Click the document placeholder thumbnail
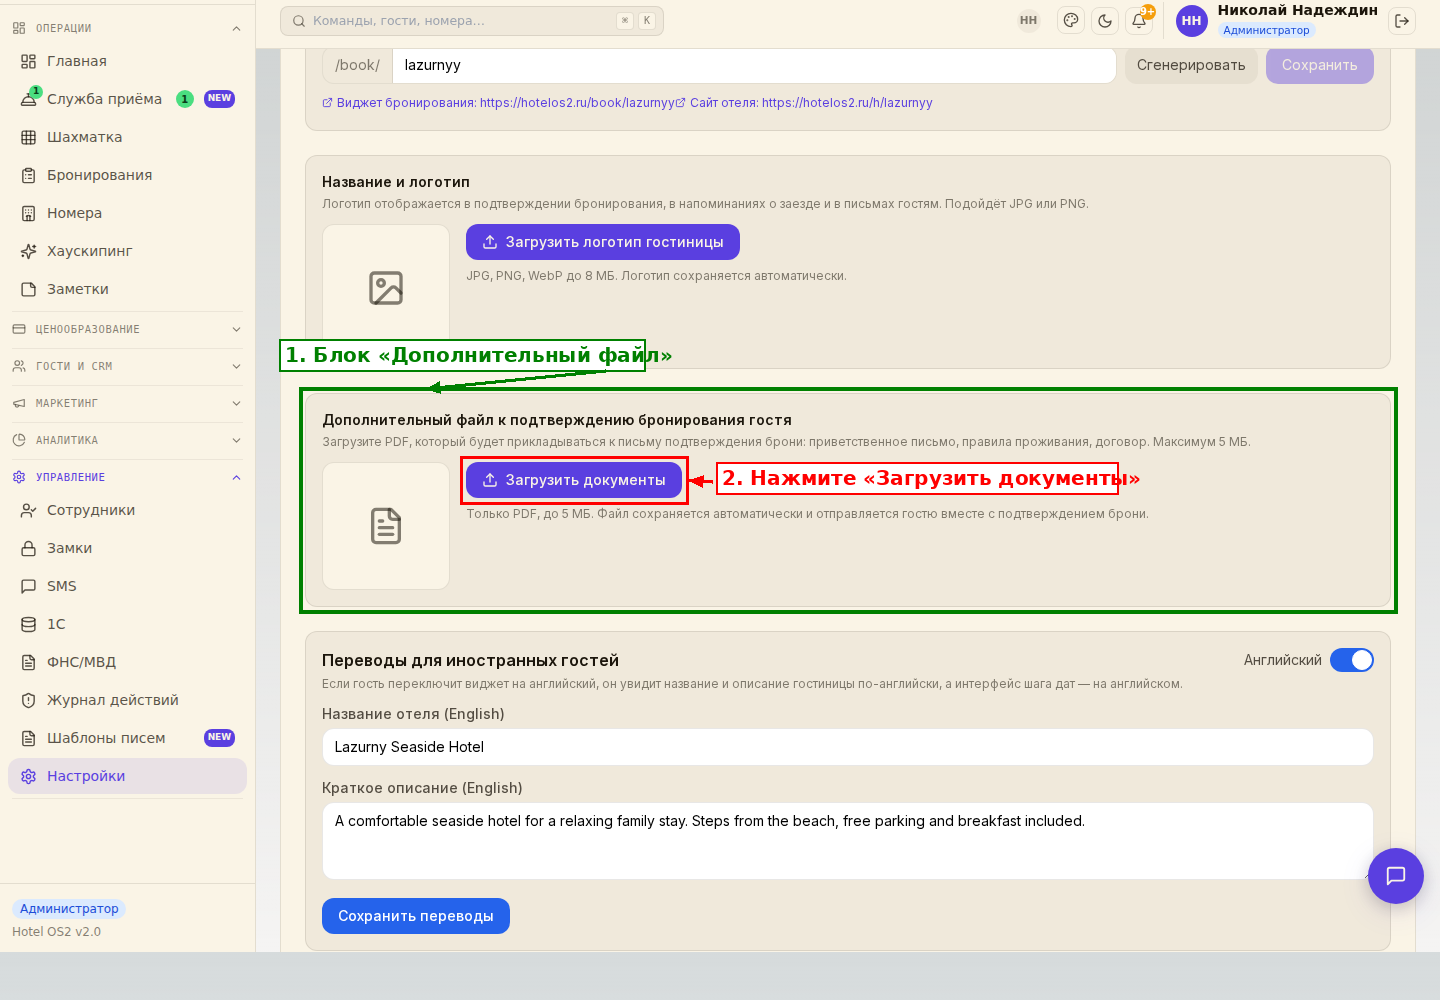Viewport: 1440px width, 1000px height. click(386, 526)
